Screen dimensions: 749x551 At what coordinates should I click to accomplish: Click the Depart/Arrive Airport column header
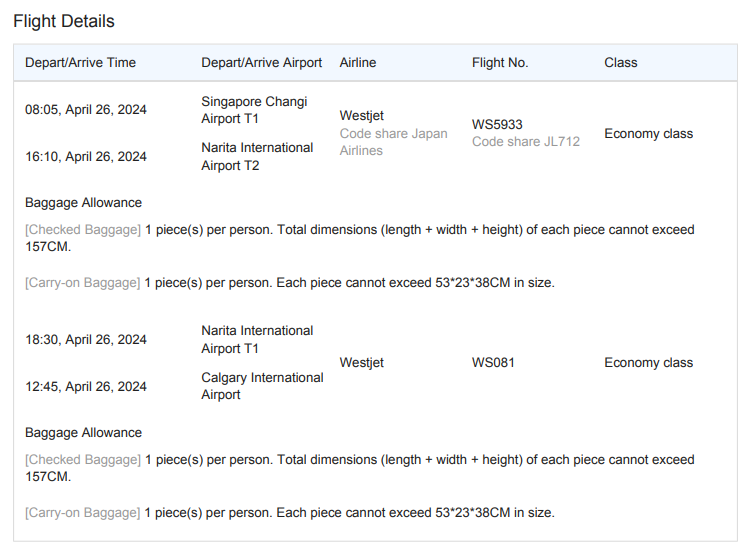(261, 62)
